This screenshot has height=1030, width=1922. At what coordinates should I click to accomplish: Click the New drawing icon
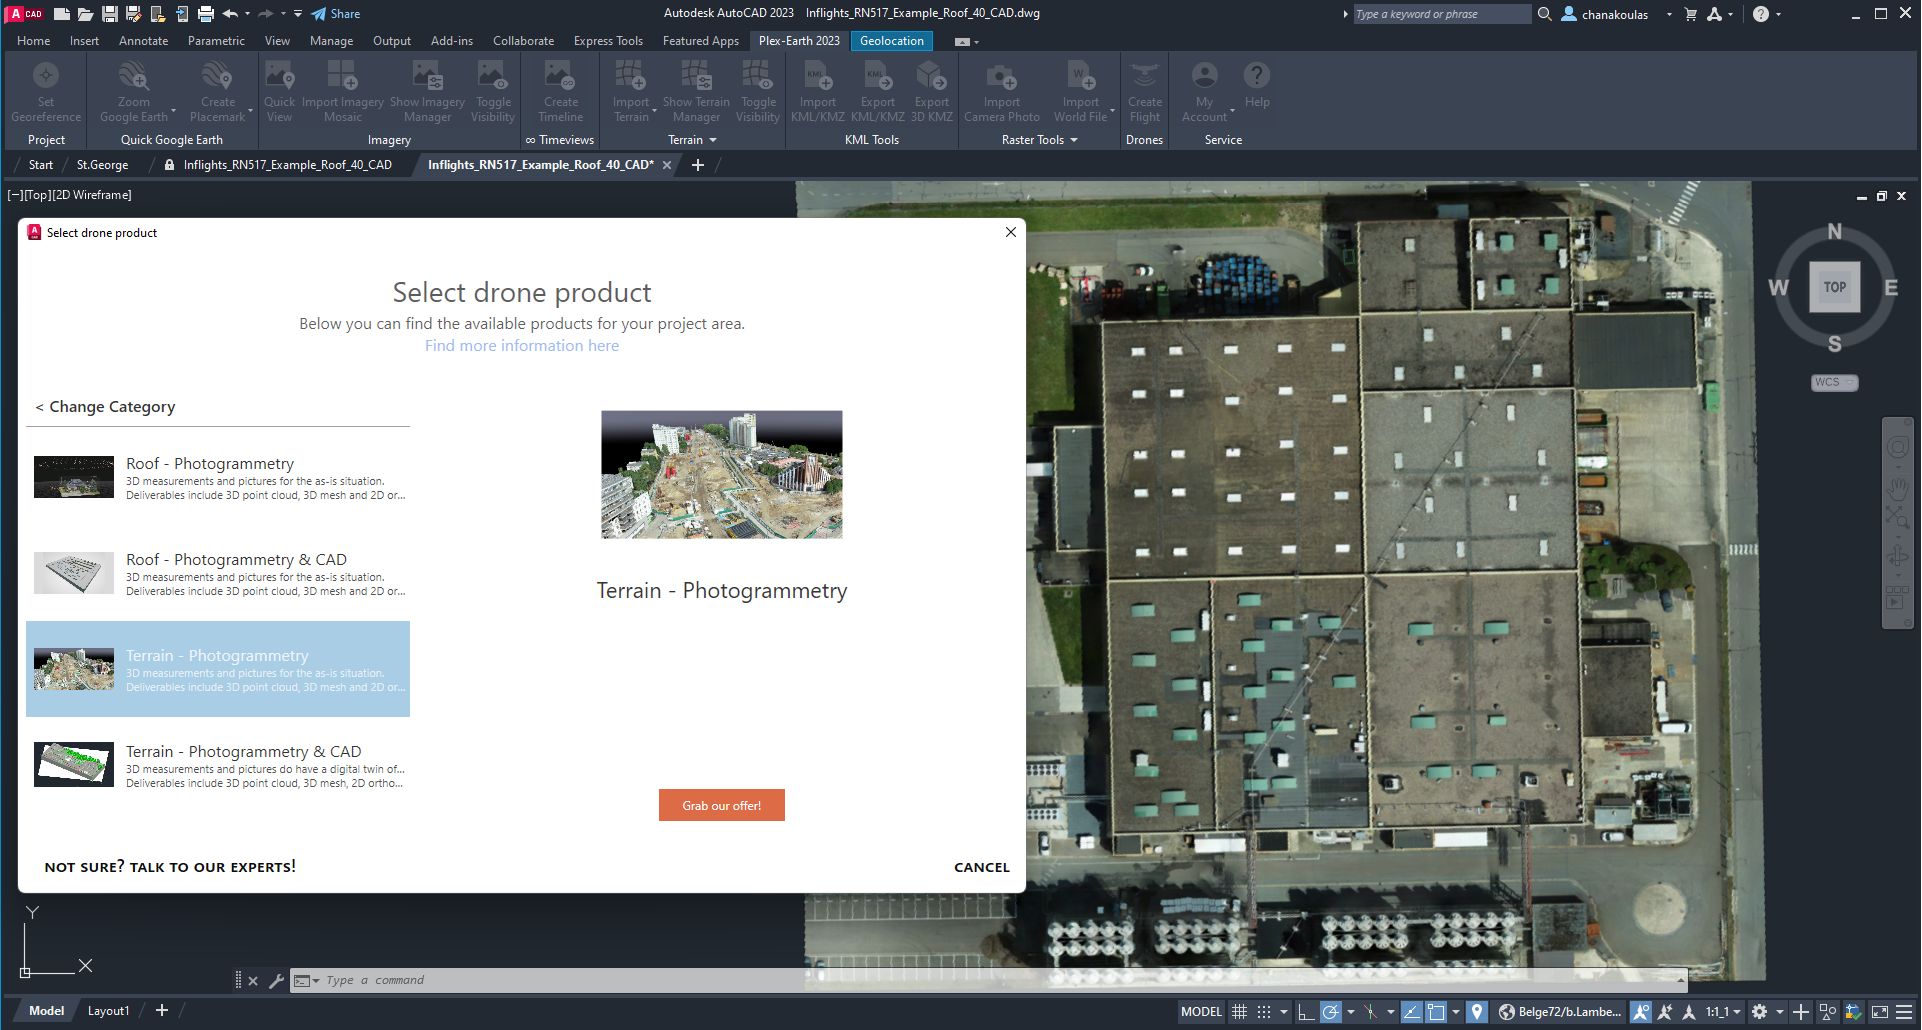[62, 14]
